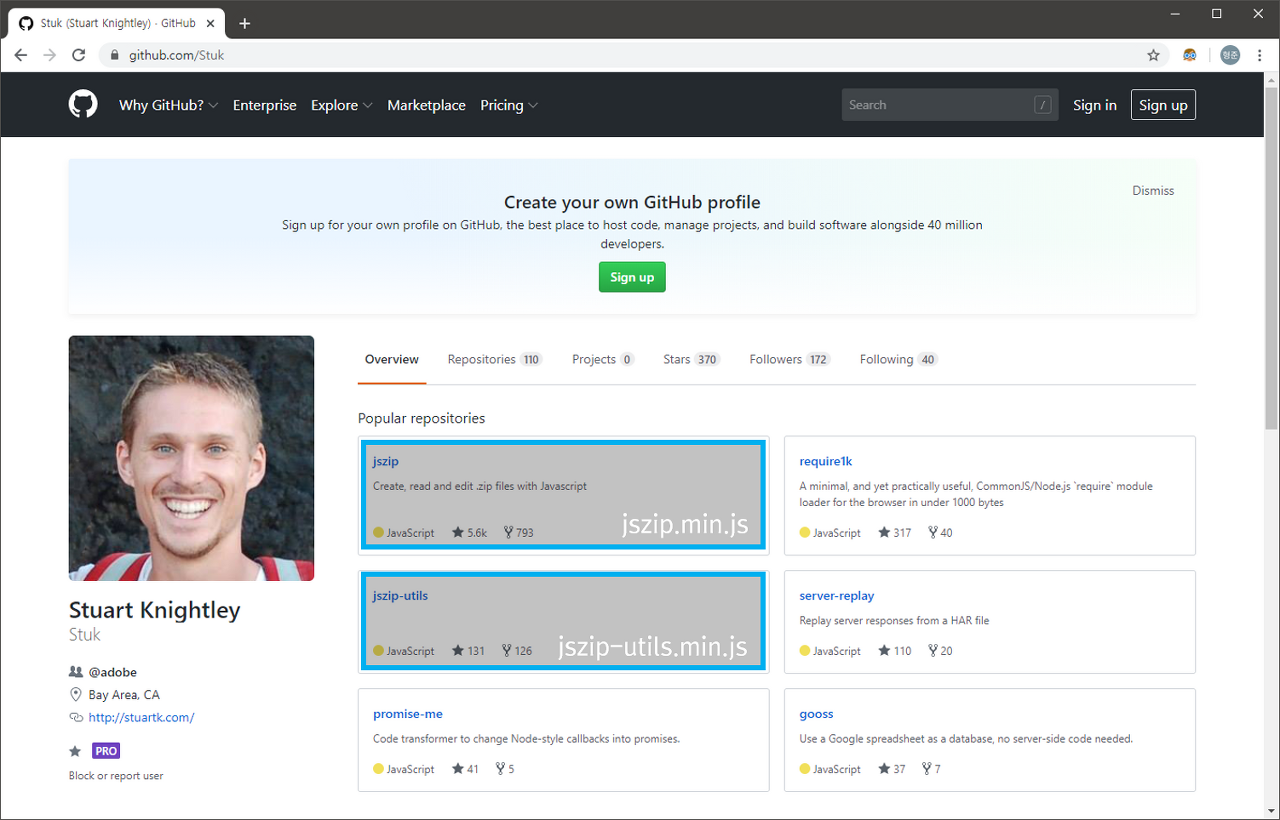The height and width of the screenshot is (820, 1280).
Task: Click the padlock site info icon
Action: click(115, 55)
